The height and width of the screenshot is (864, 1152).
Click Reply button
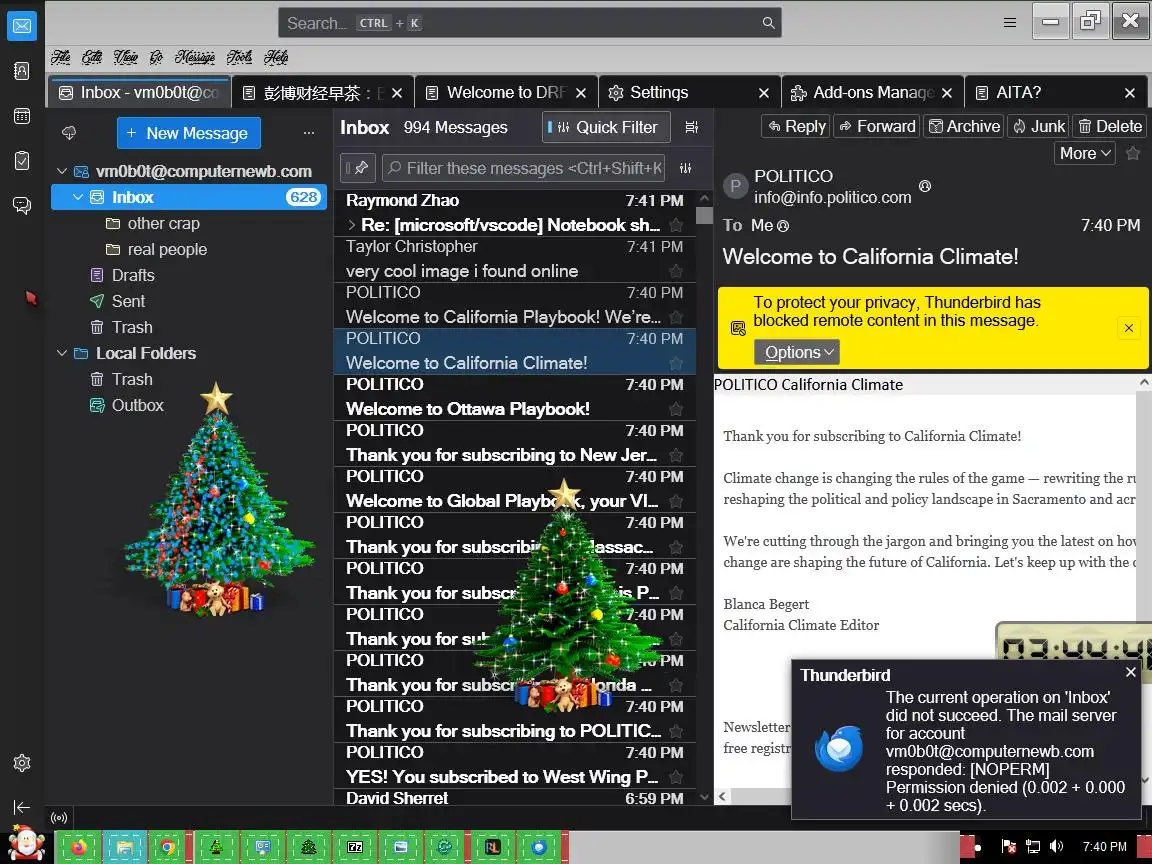[x=796, y=126]
